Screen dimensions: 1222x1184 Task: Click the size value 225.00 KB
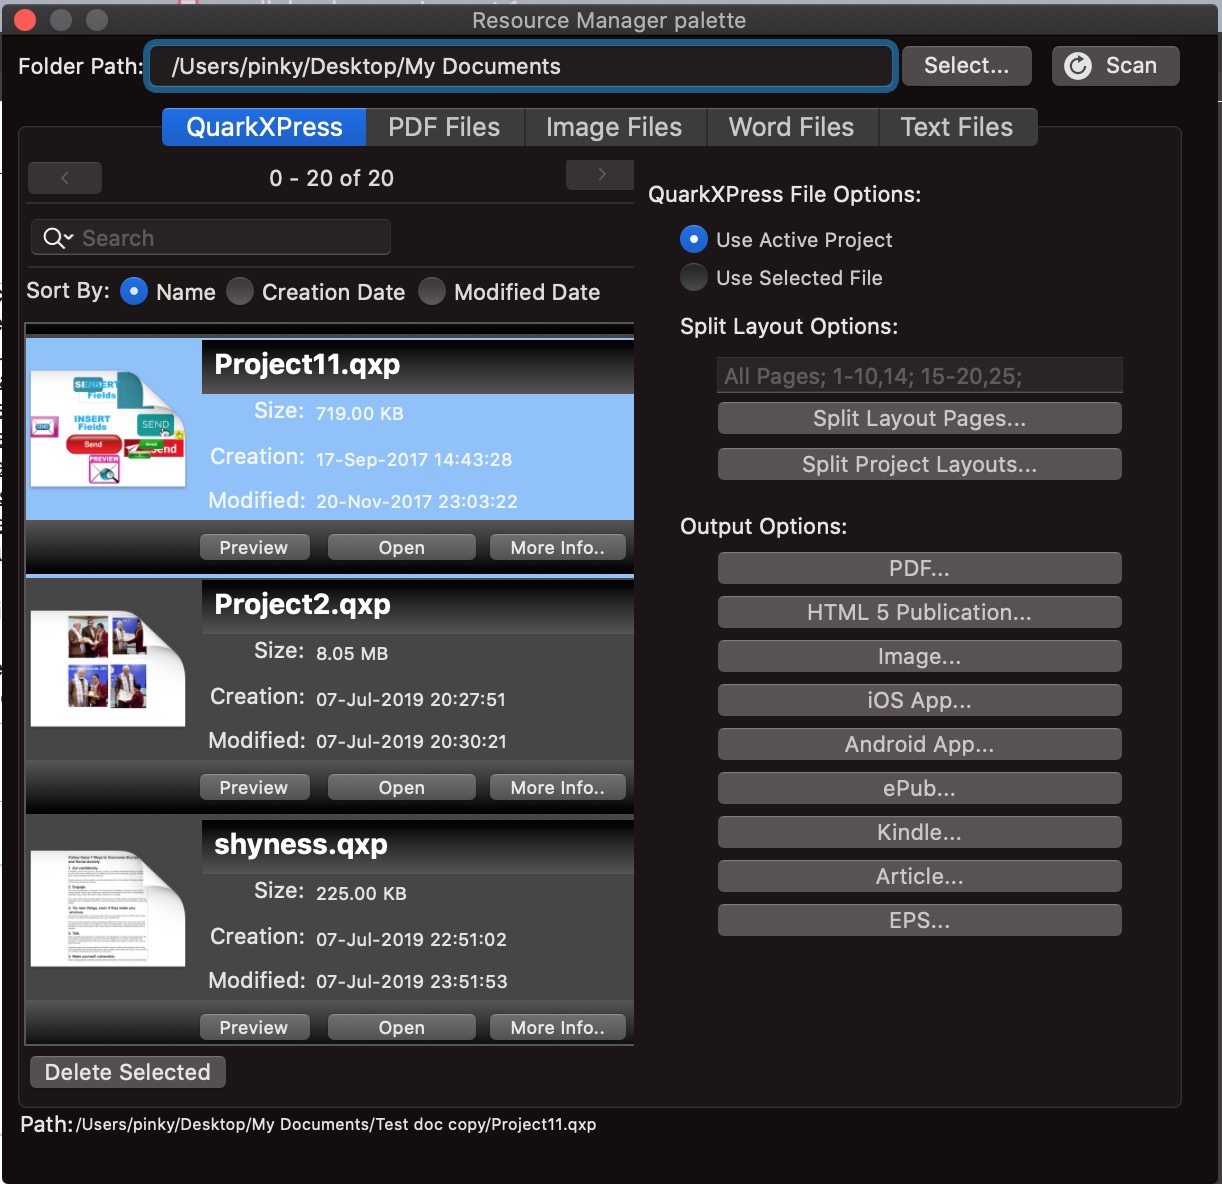tap(361, 893)
